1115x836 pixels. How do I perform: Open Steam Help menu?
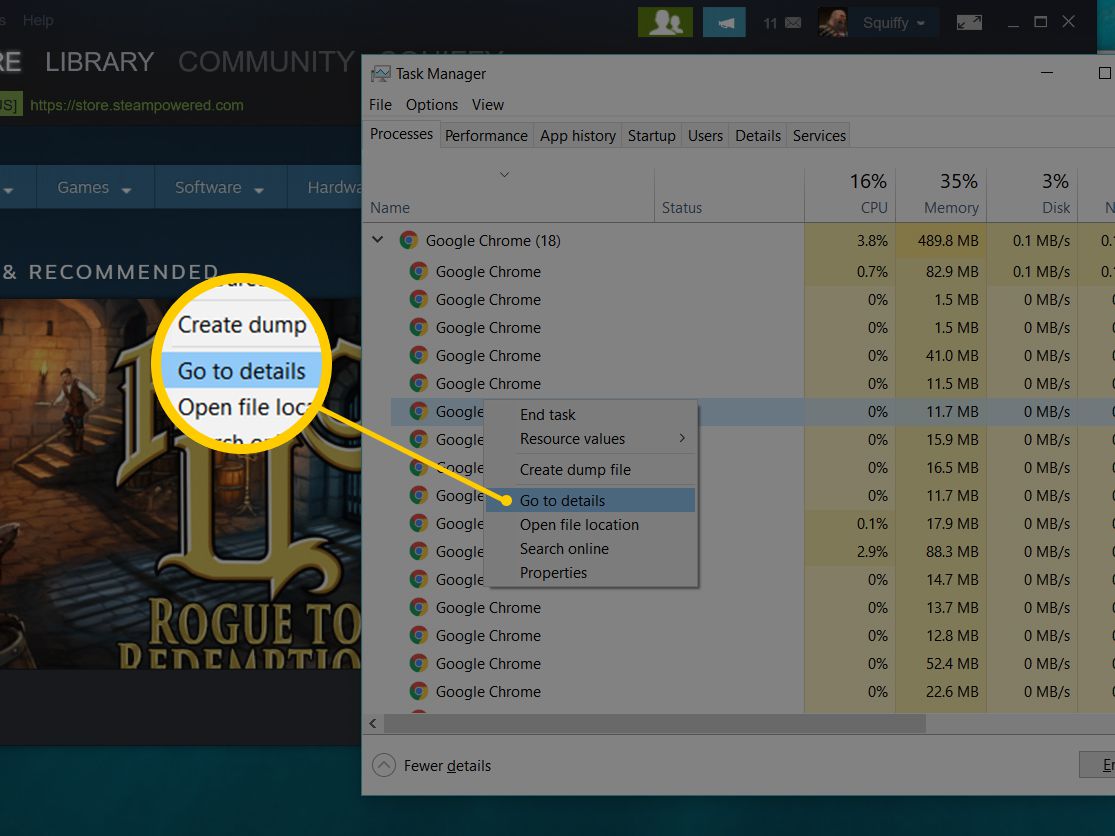point(38,21)
